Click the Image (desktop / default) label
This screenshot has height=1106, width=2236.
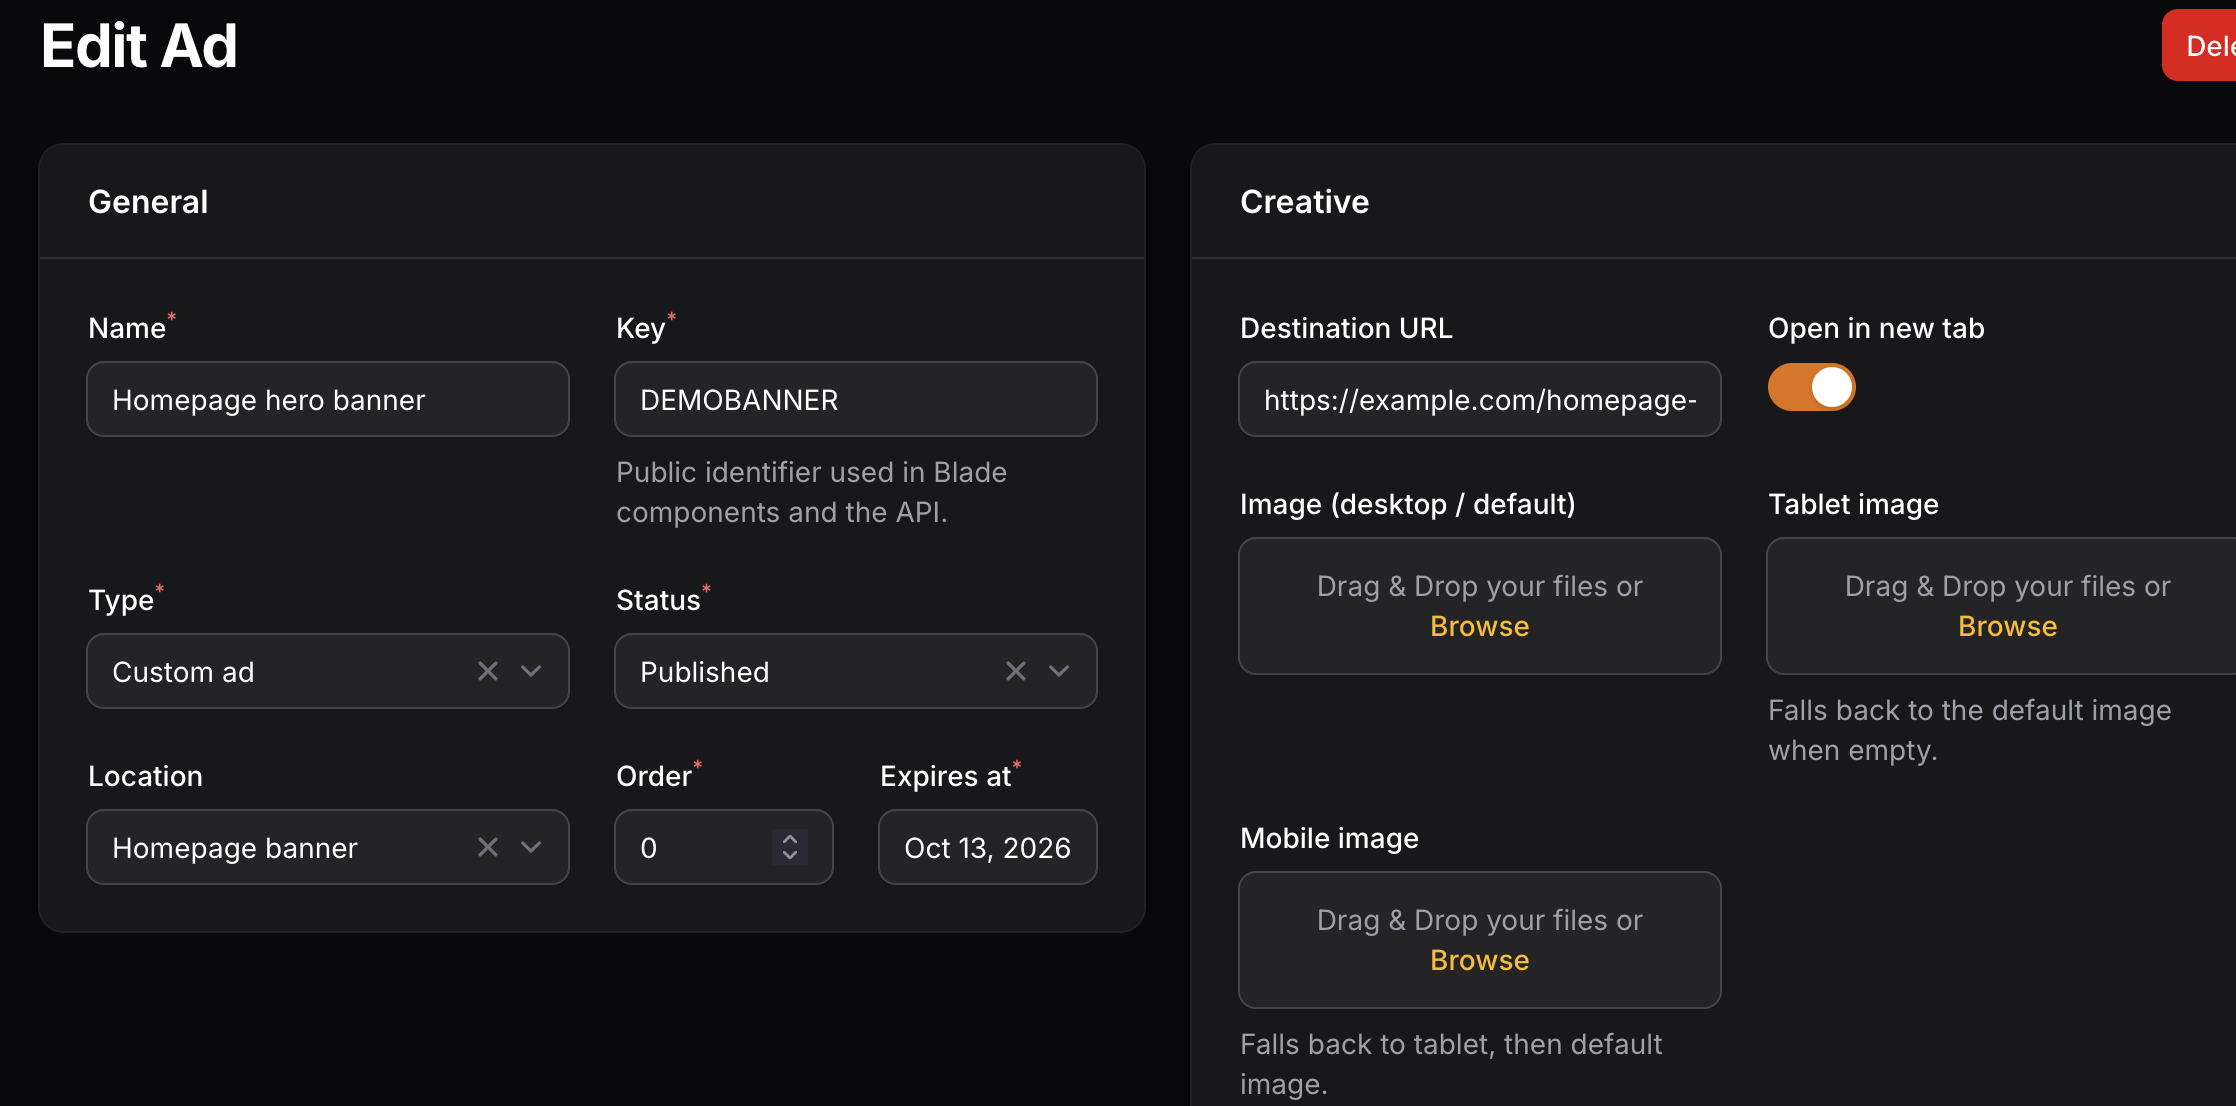[1407, 504]
